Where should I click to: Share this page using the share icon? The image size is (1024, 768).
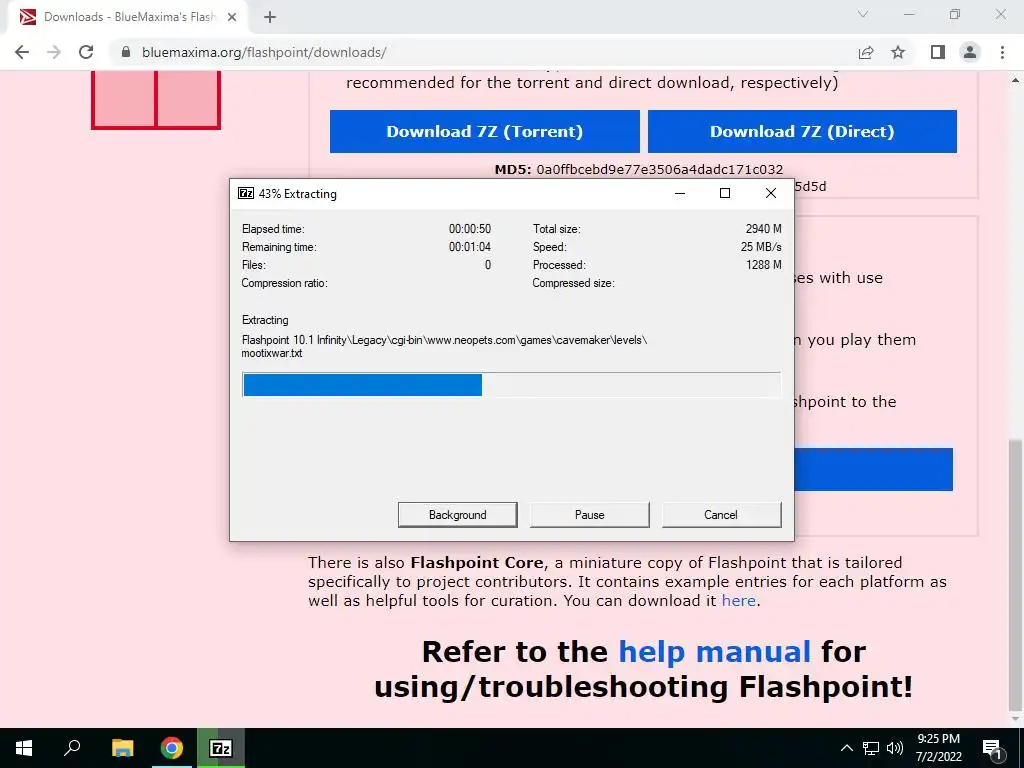pyautogui.click(x=866, y=52)
